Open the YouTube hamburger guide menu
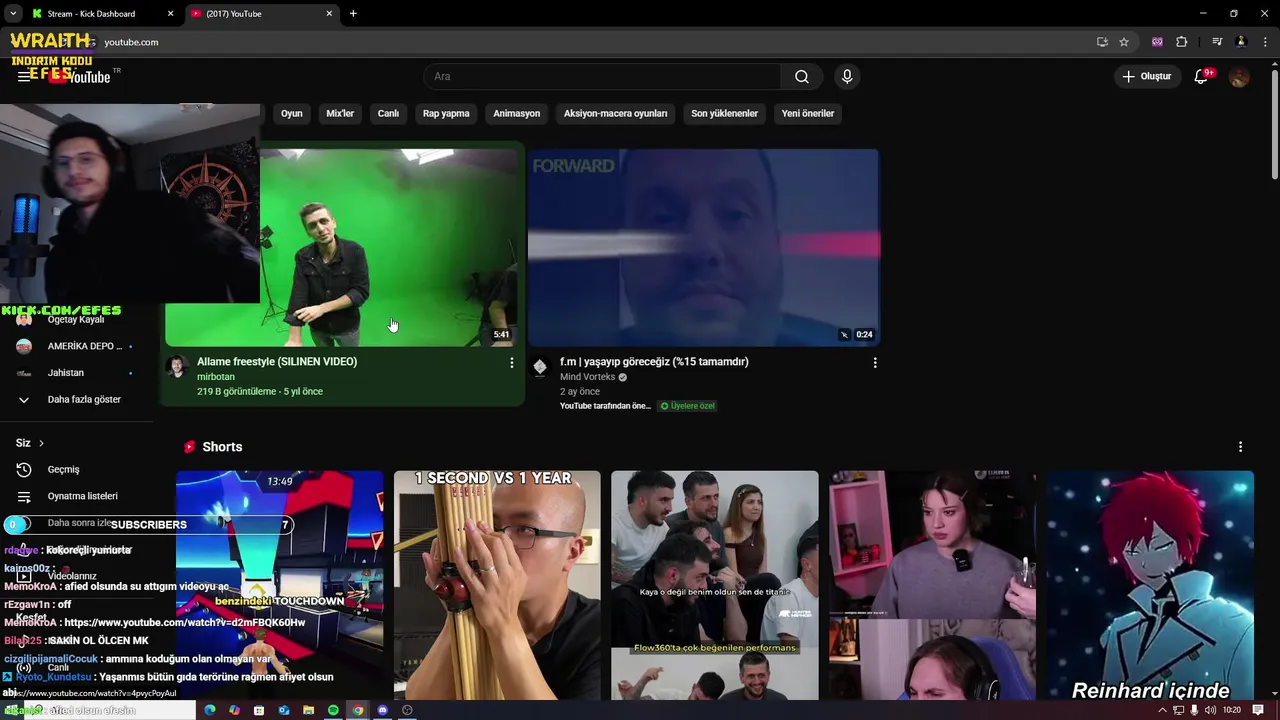Viewport: 1280px width, 720px height. click(x=24, y=77)
